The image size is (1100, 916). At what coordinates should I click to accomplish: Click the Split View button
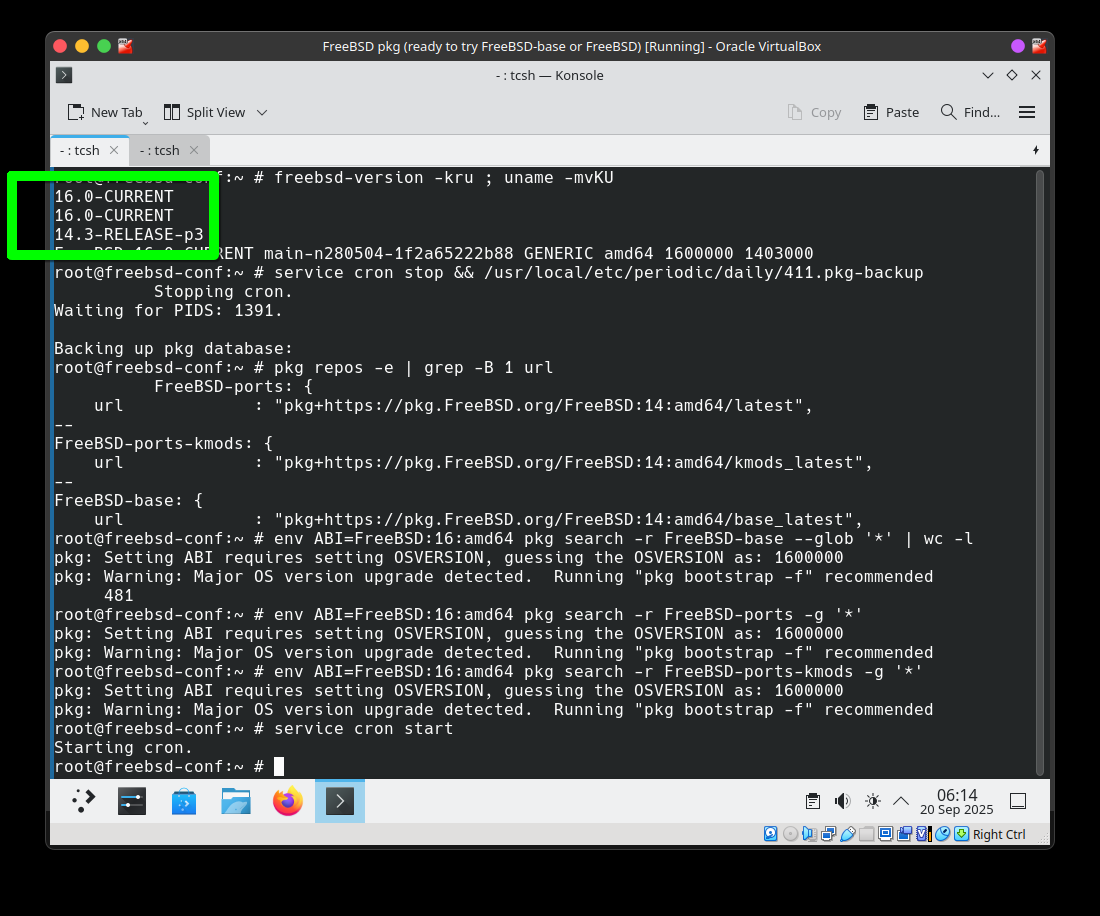coord(204,112)
